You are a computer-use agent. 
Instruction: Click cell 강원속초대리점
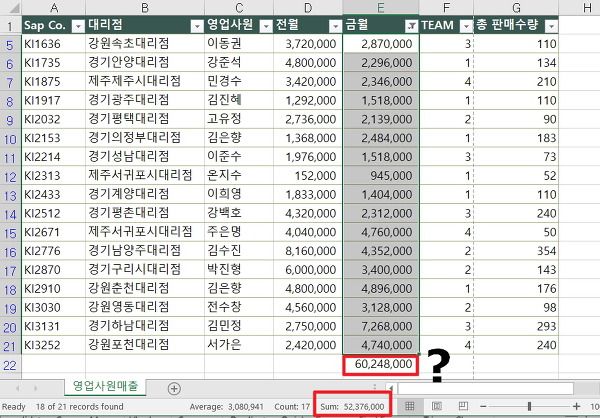point(145,44)
